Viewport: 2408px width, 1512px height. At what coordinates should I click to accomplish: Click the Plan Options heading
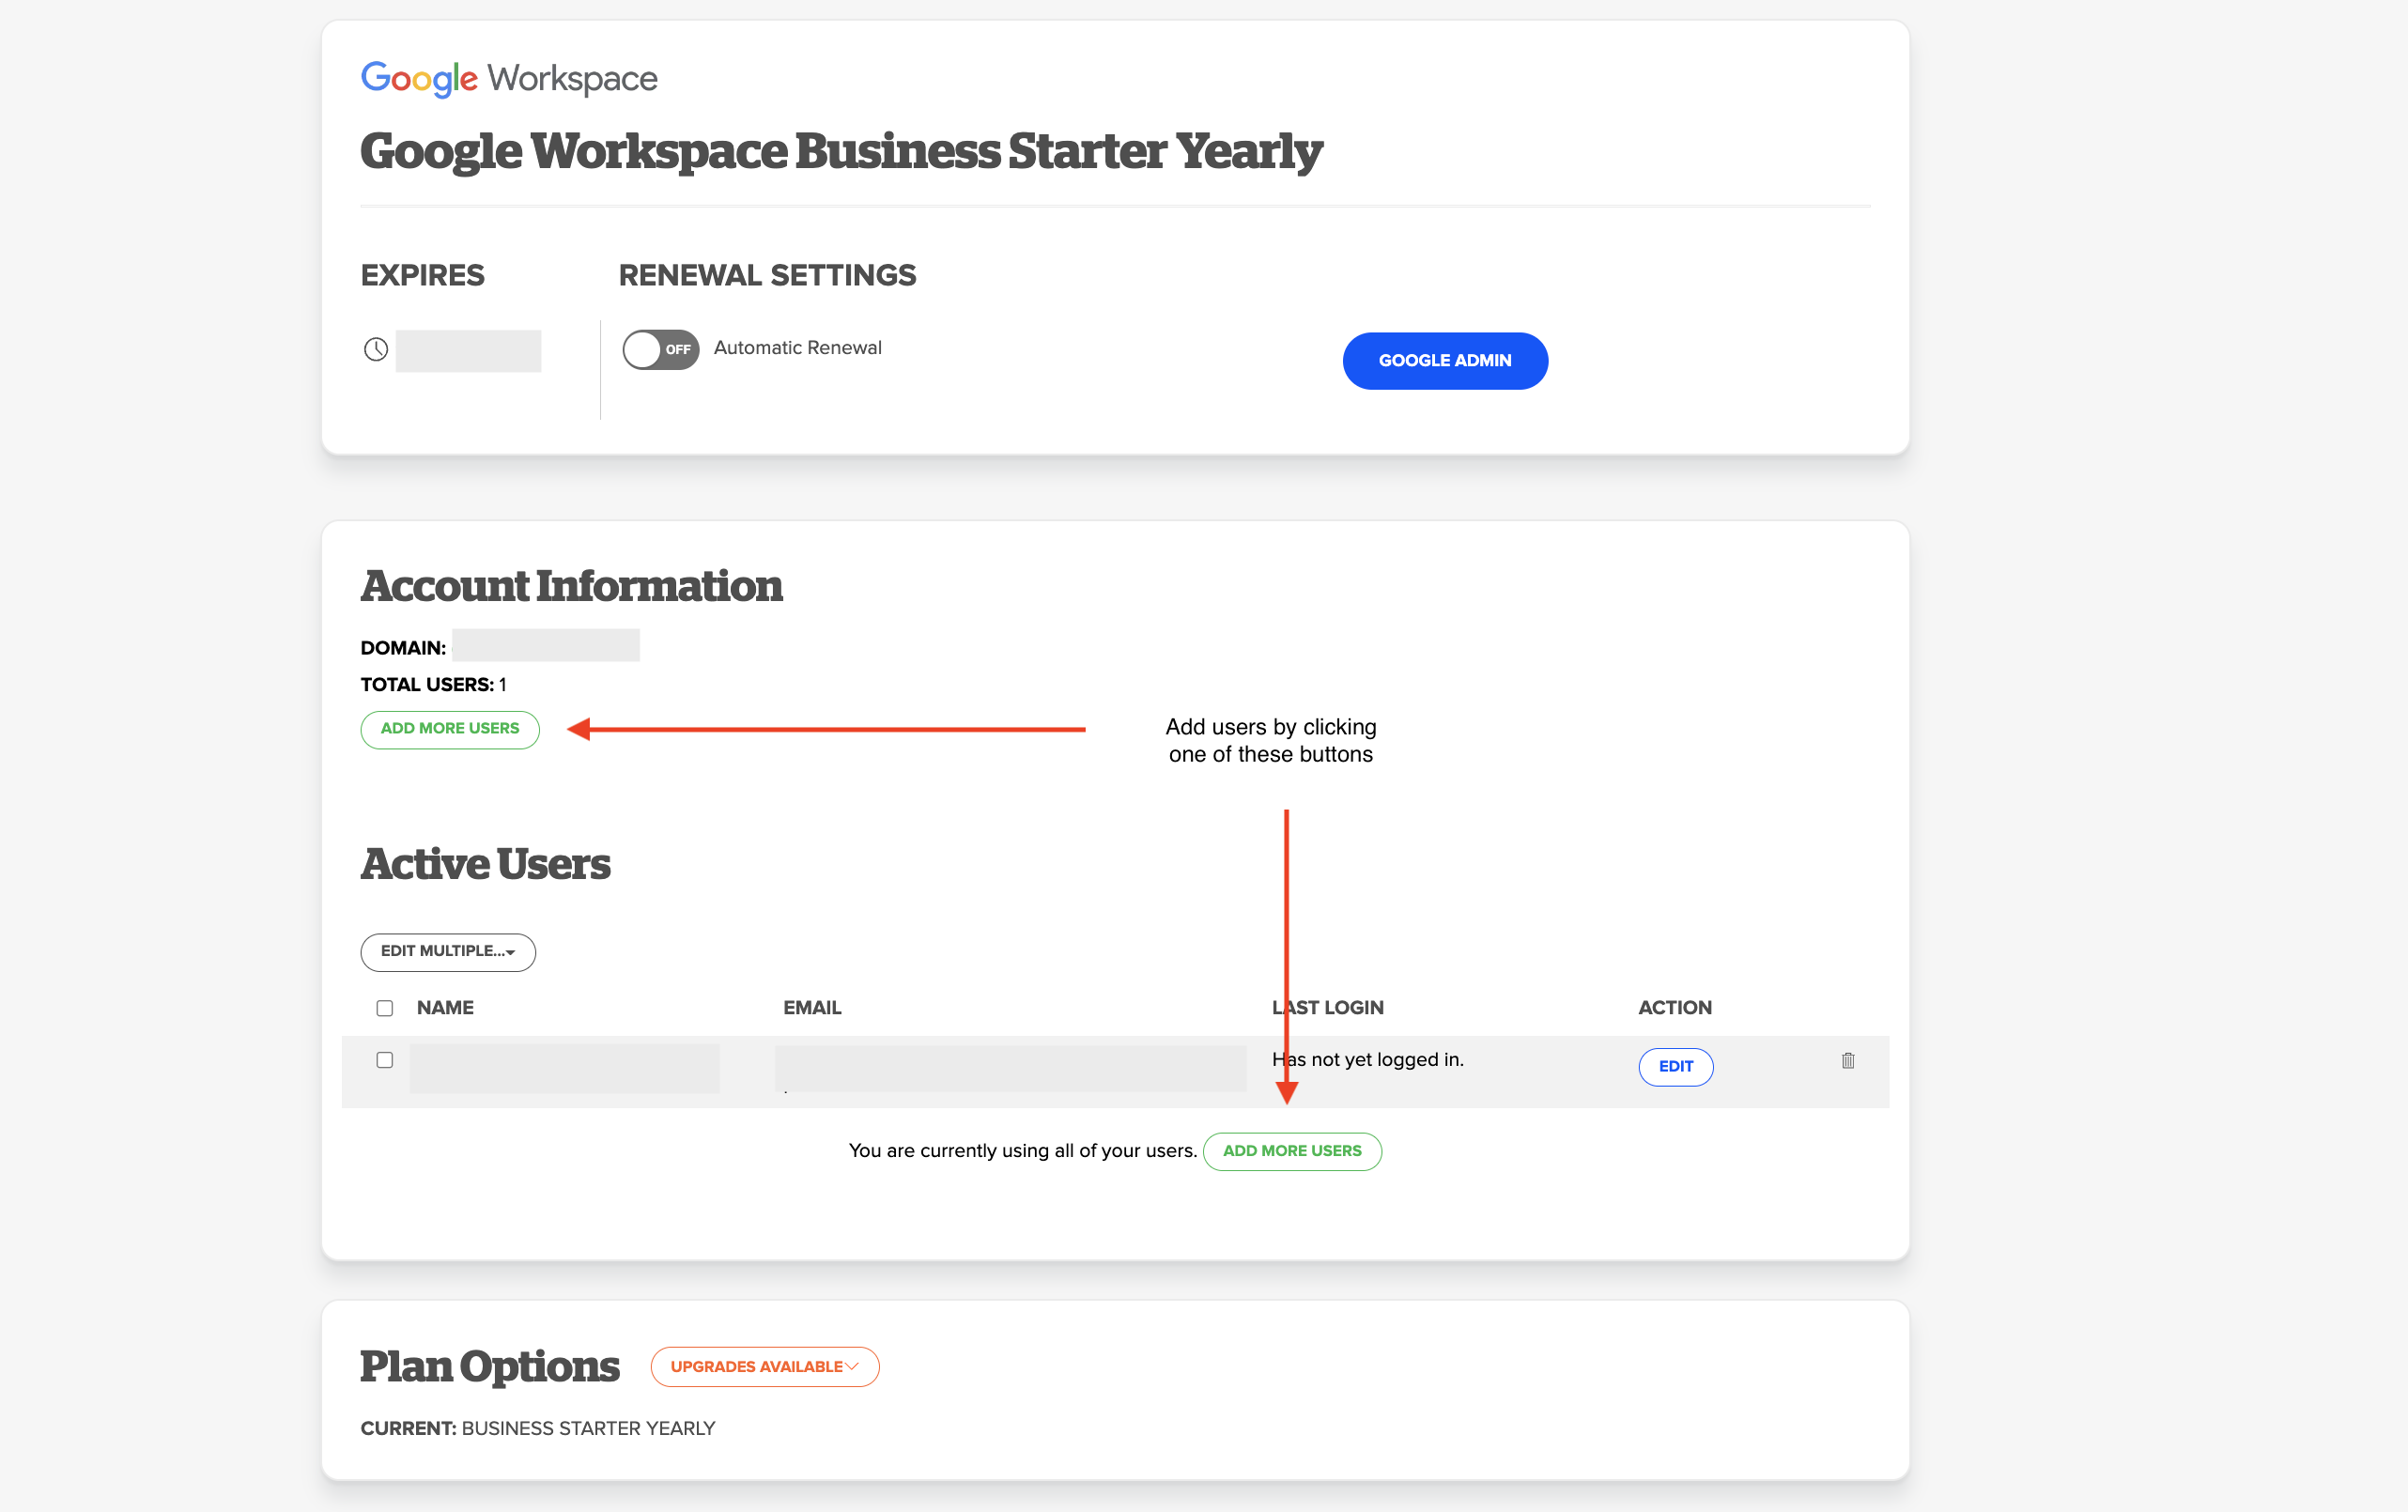pos(490,1366)
